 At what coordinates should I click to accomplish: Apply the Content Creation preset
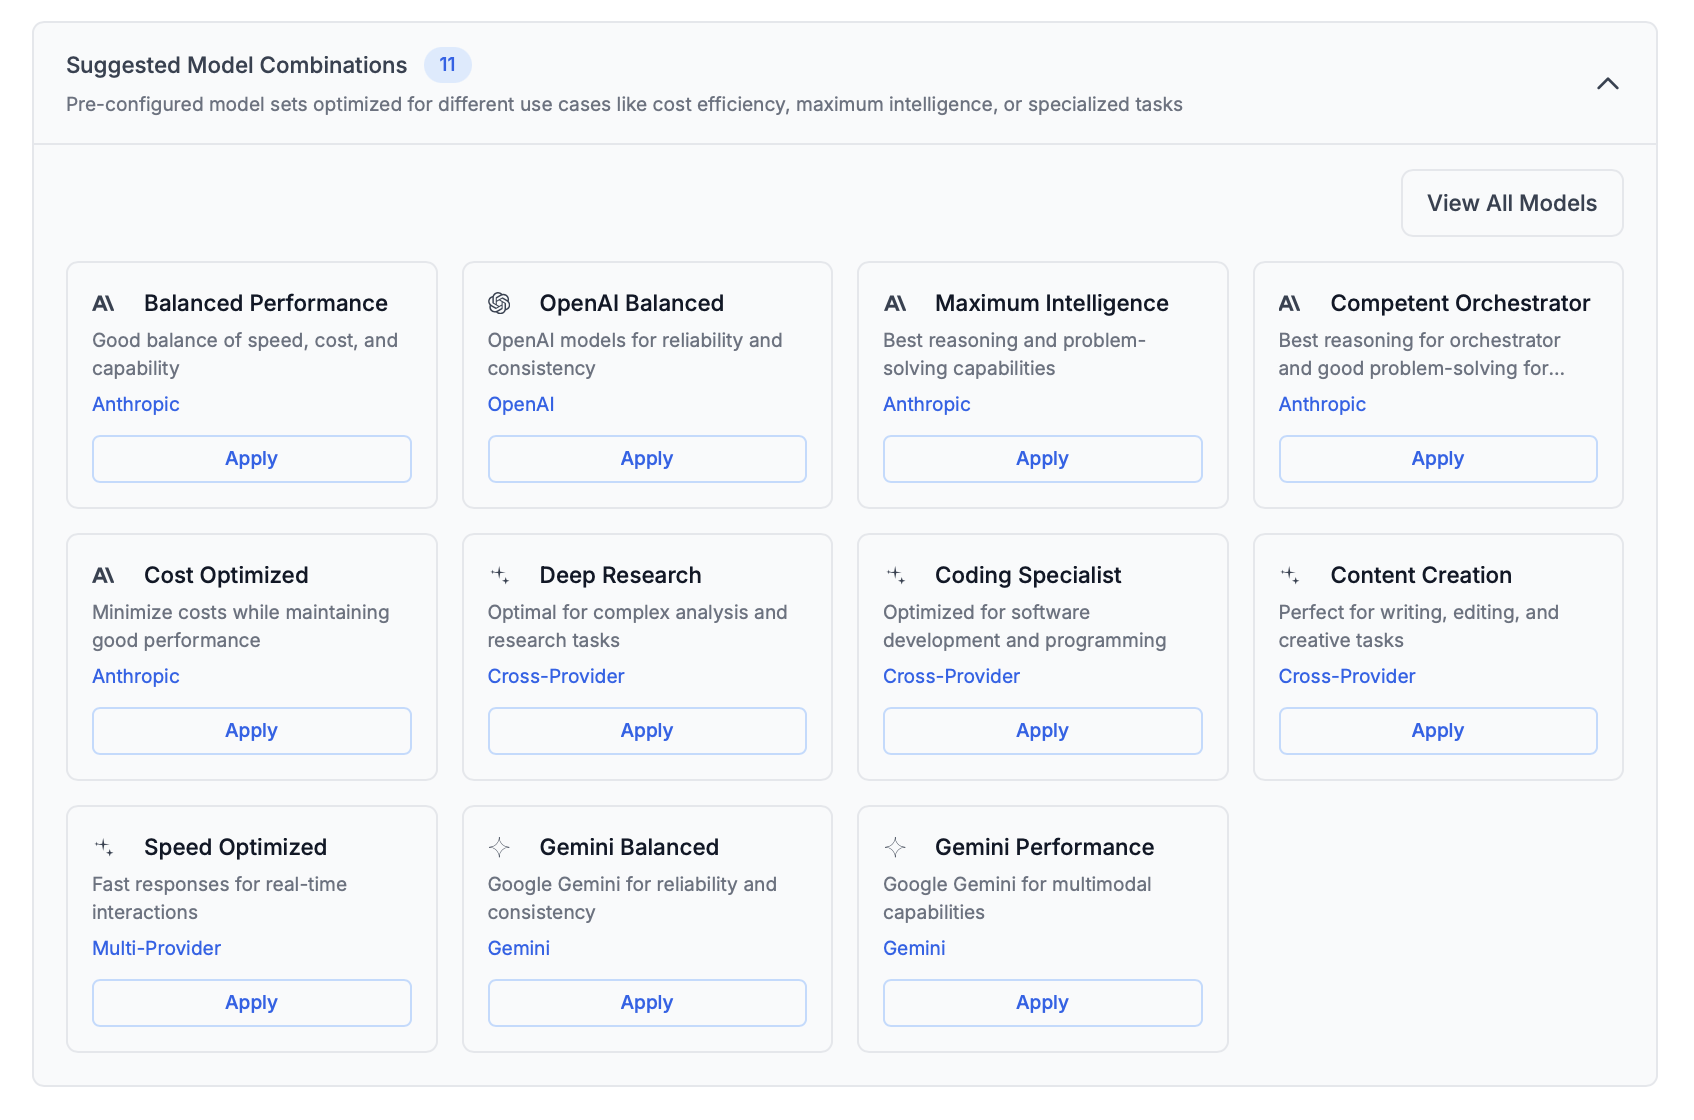click(x=1437, y=731)
